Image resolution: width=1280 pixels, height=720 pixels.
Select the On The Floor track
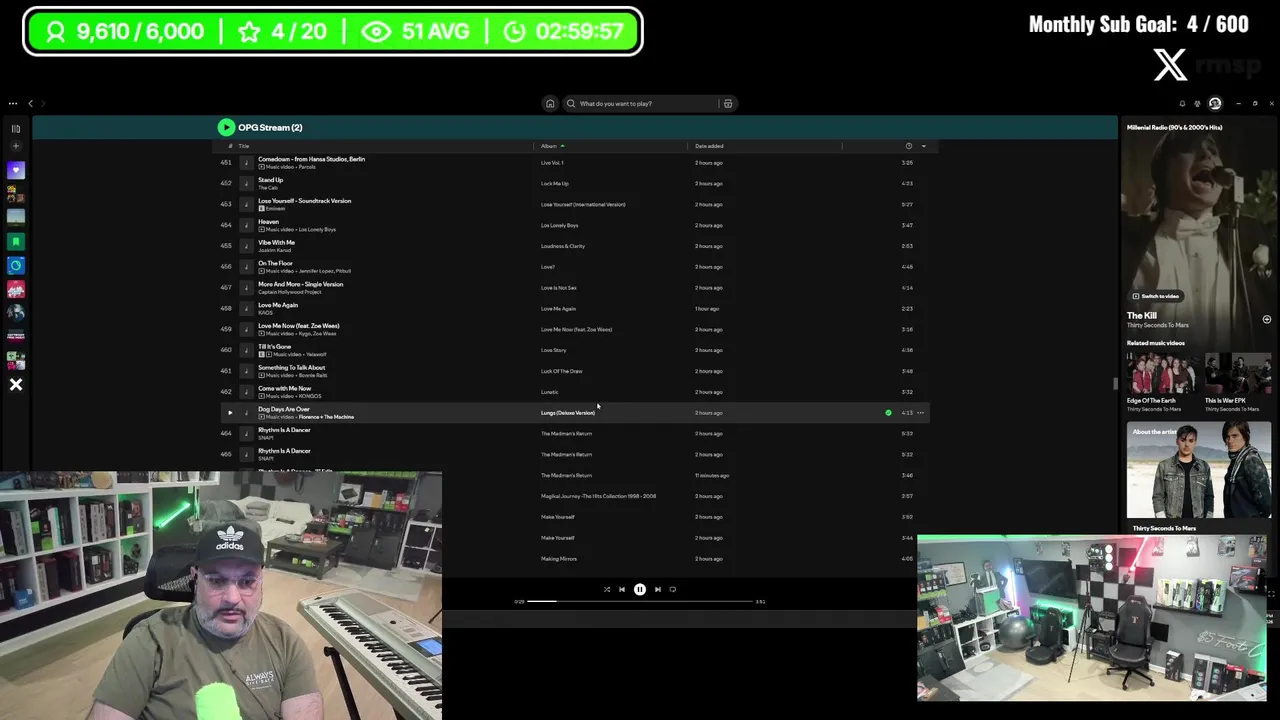pyautogui.click(x=275, y=263)
